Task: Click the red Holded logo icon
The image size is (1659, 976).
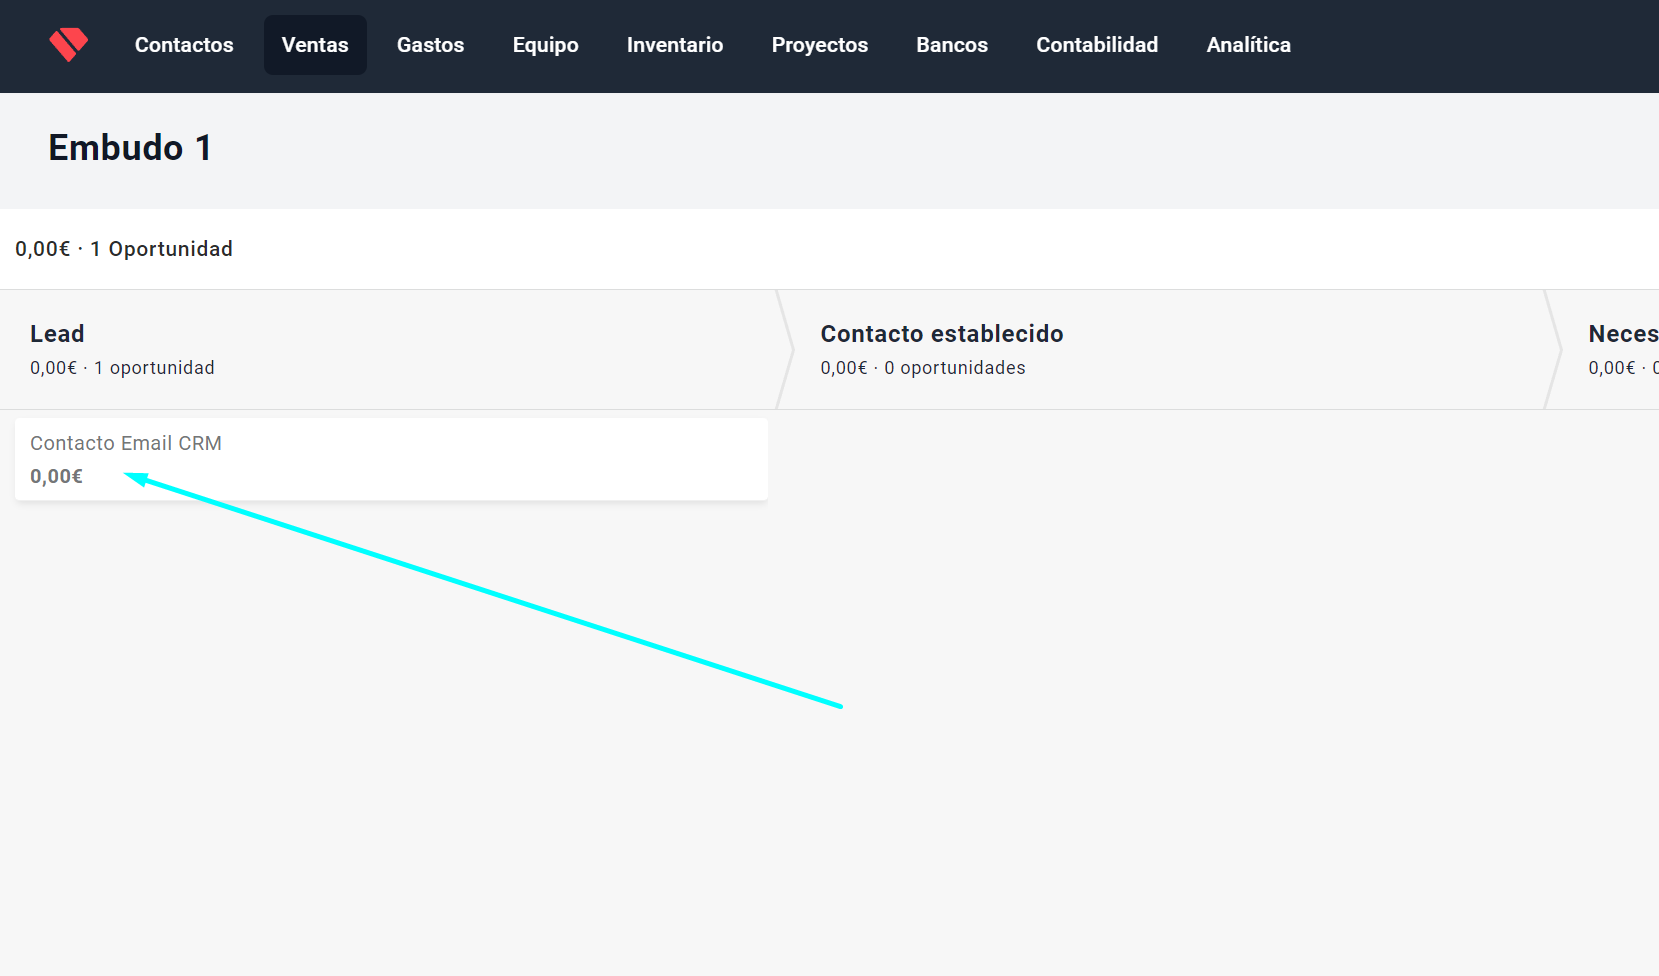Action: [x=68, y=45]
